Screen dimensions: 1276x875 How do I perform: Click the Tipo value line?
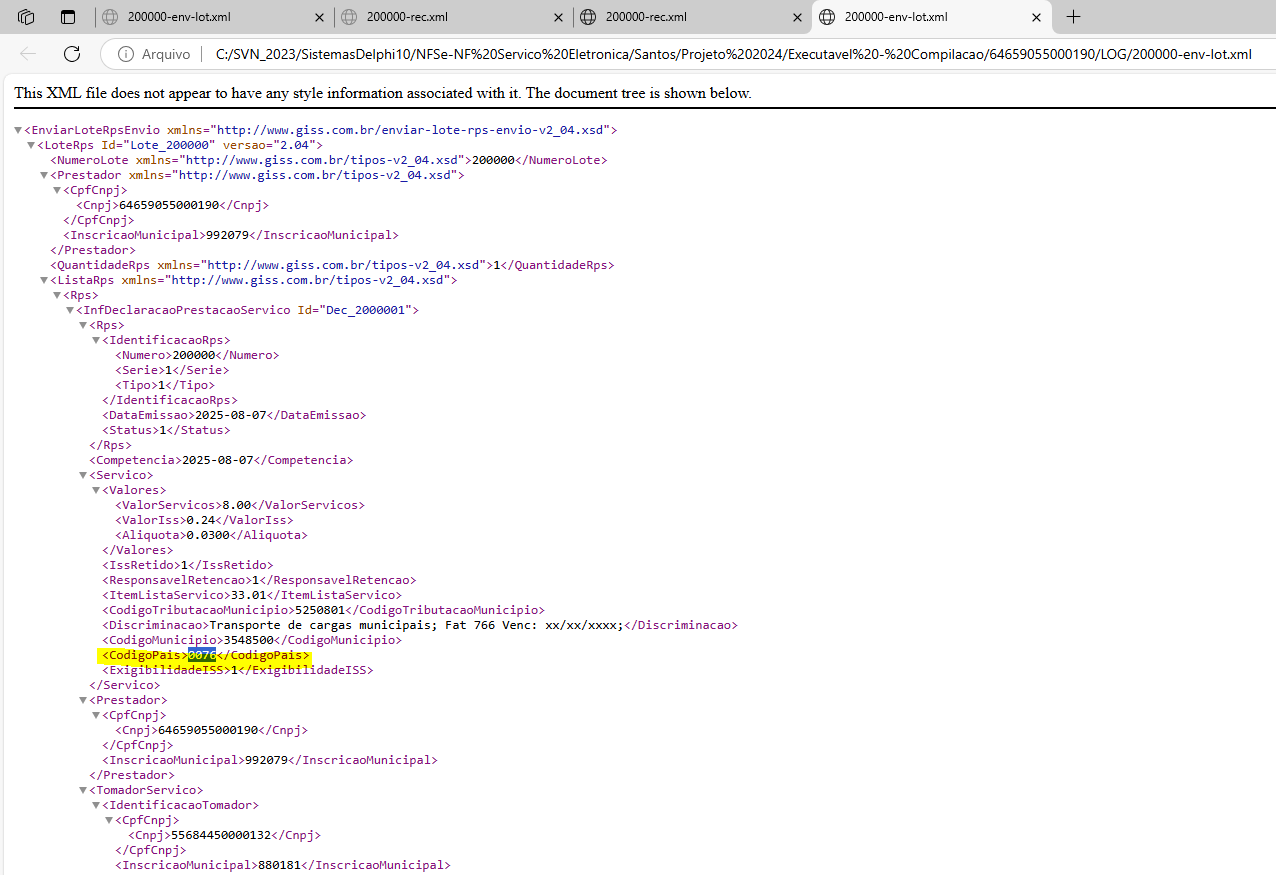tap(165, 385)
